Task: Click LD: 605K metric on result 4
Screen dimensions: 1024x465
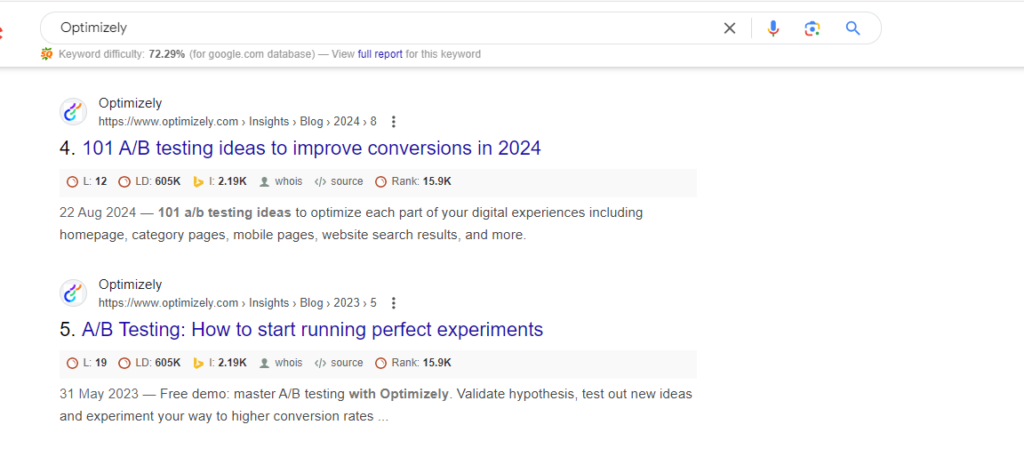Action: tap(150, 182)
